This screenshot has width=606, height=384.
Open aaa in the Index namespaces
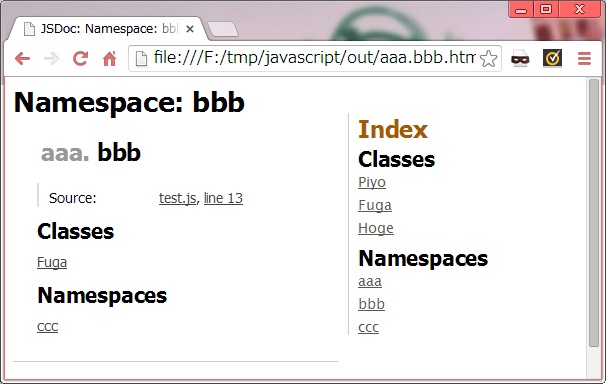(370, 282)
